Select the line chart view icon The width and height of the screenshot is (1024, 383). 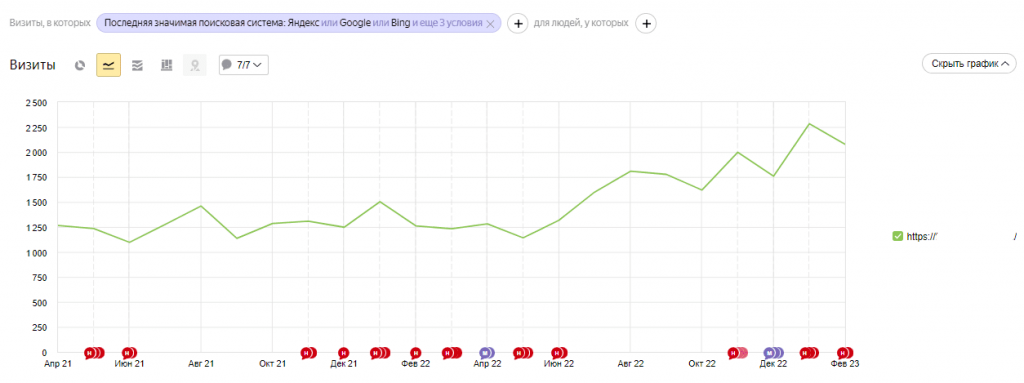[108, 65]
